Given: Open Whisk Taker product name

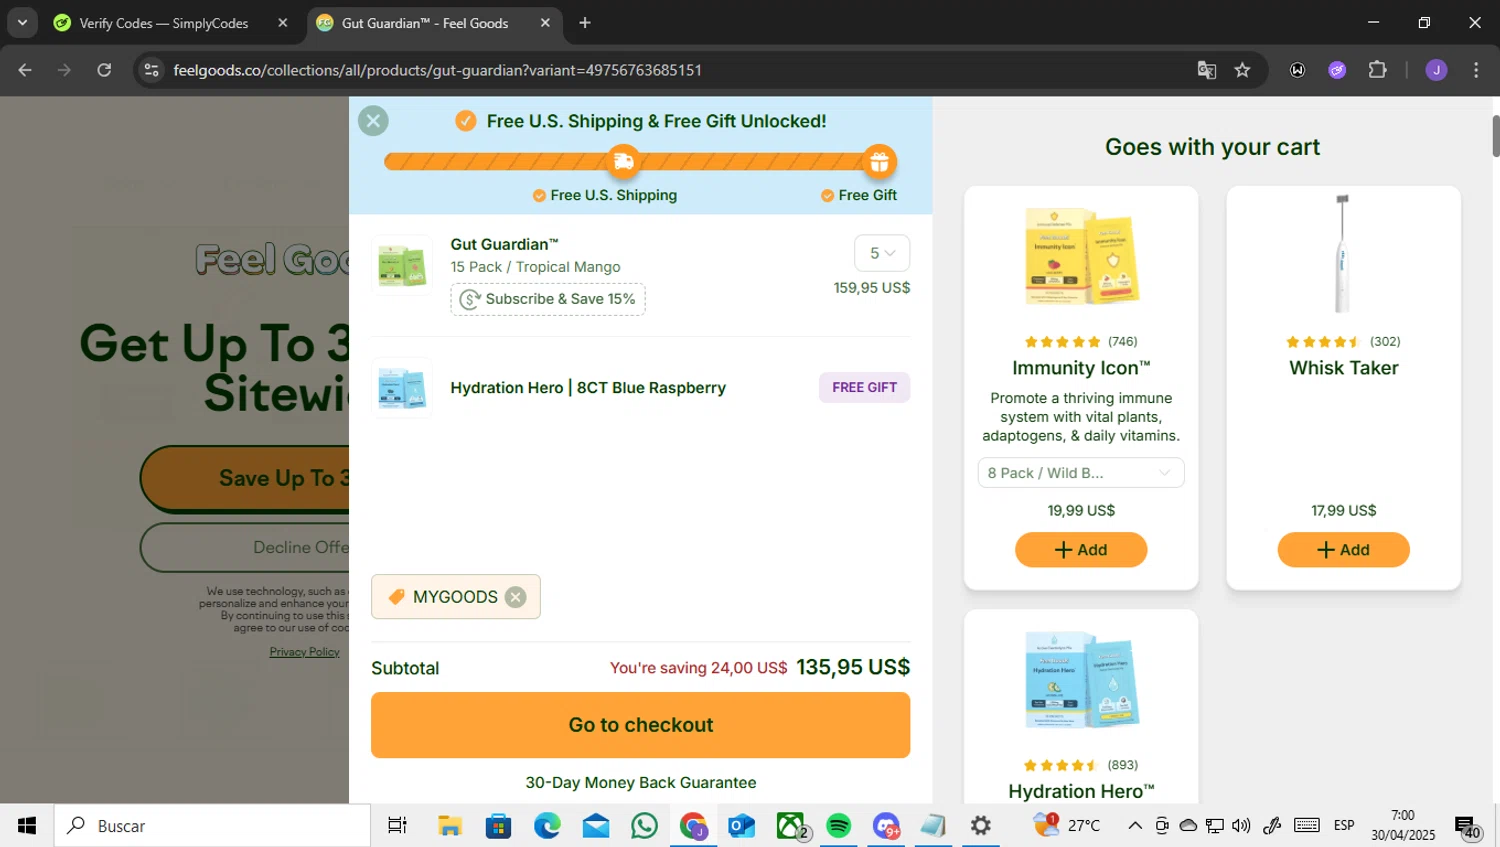Looking at the screenshot, I should pos(1343,368).
